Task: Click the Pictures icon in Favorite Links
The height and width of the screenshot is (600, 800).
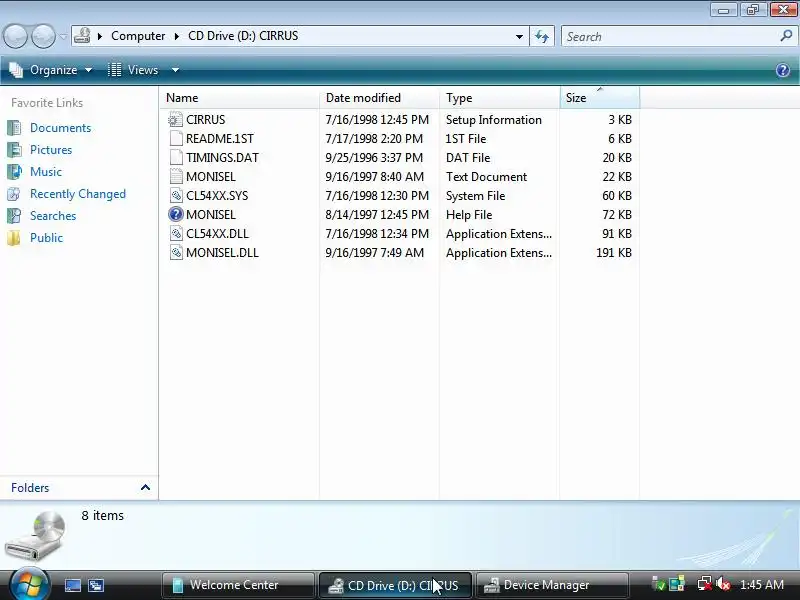Action: [14, 149]
